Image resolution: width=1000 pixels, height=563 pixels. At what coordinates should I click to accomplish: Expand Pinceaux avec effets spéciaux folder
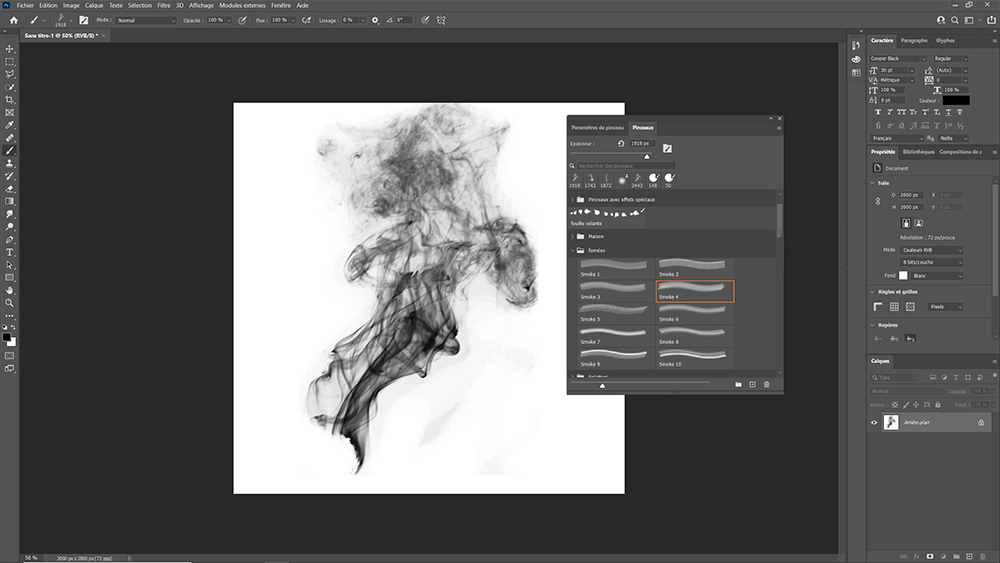tap(573, 200)
